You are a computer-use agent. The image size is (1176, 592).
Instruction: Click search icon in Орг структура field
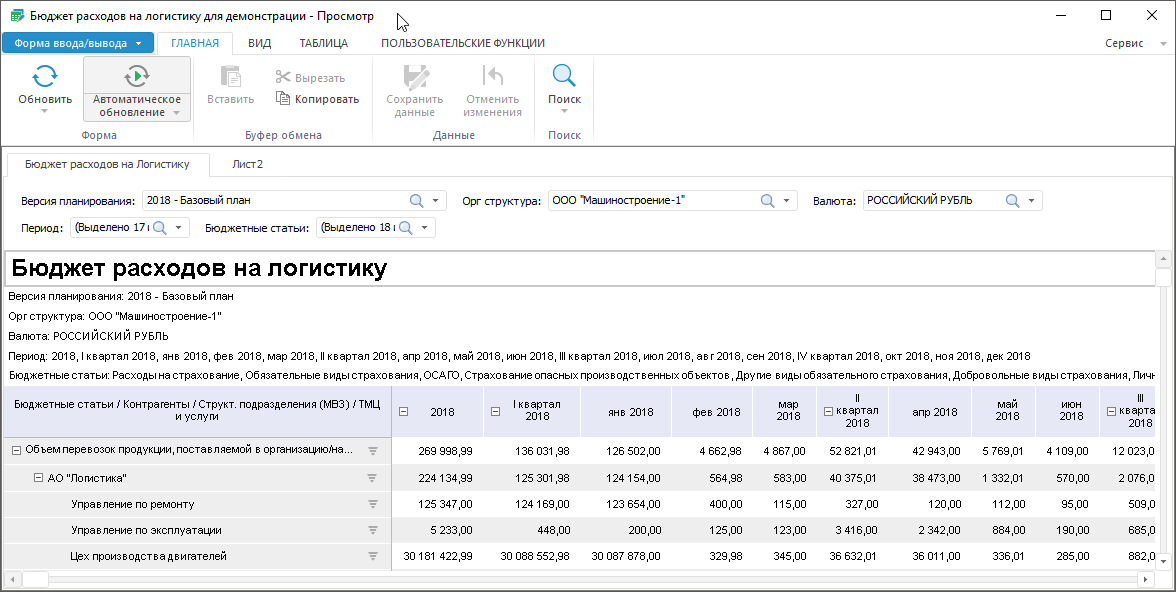(x=767, y=201)
